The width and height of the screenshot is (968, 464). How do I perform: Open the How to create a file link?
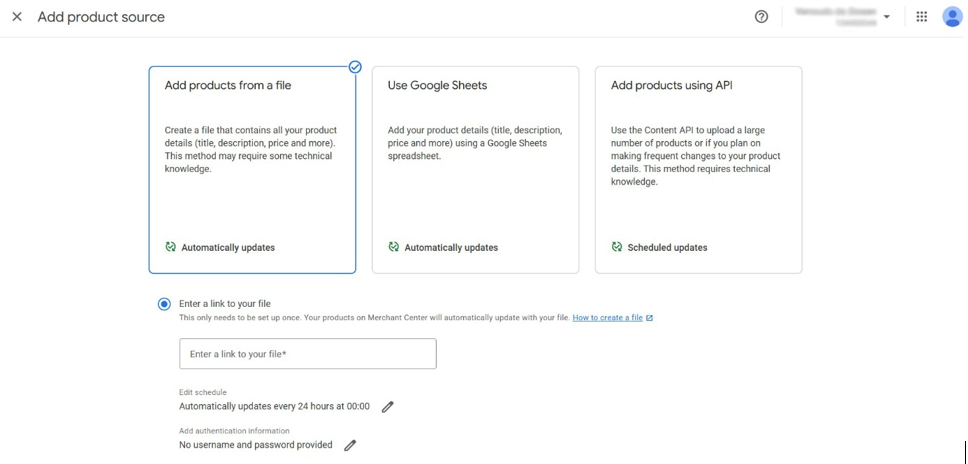tap(607, 318)
